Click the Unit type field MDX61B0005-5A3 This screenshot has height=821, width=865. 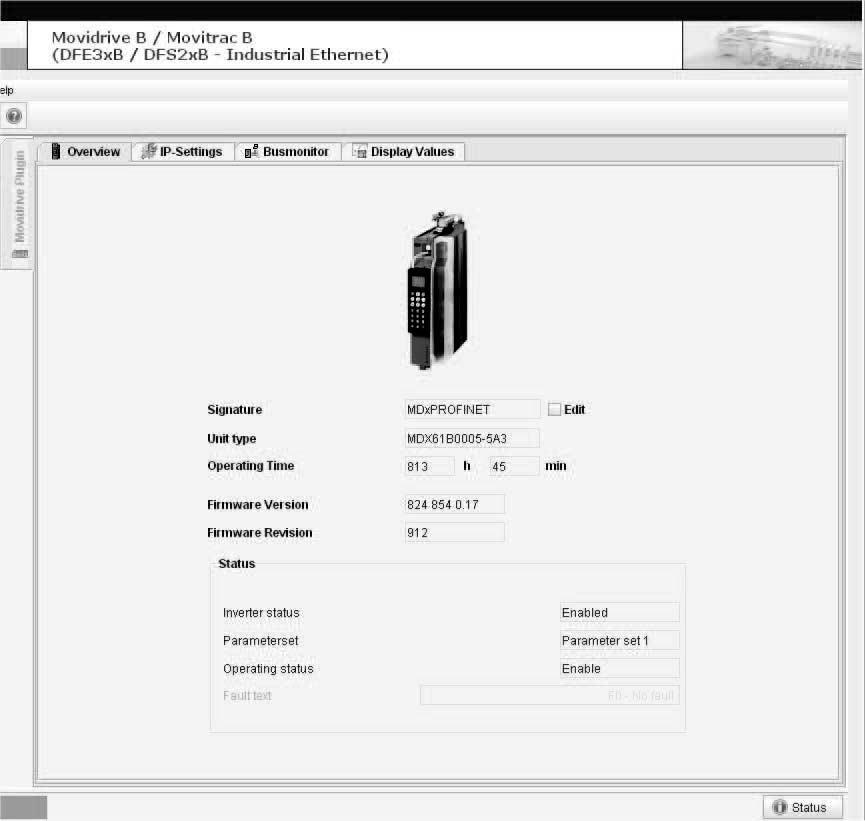click(472, 439)
